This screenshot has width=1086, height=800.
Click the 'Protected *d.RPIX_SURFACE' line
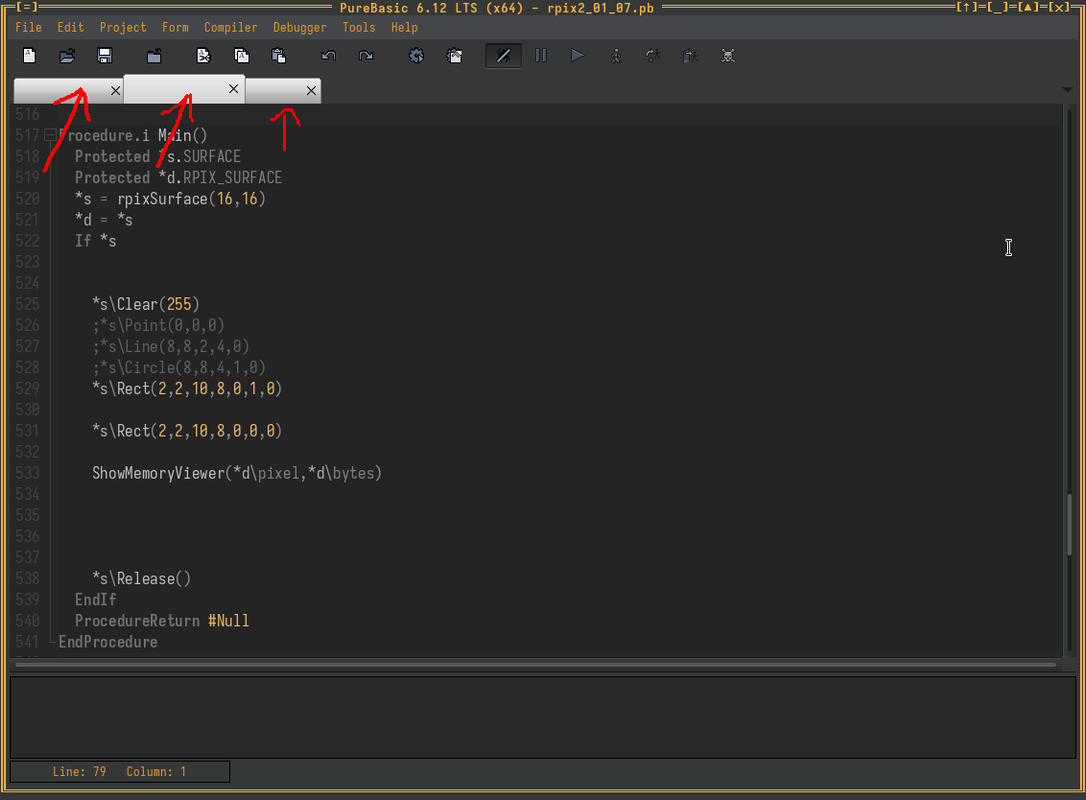point(178,177)
